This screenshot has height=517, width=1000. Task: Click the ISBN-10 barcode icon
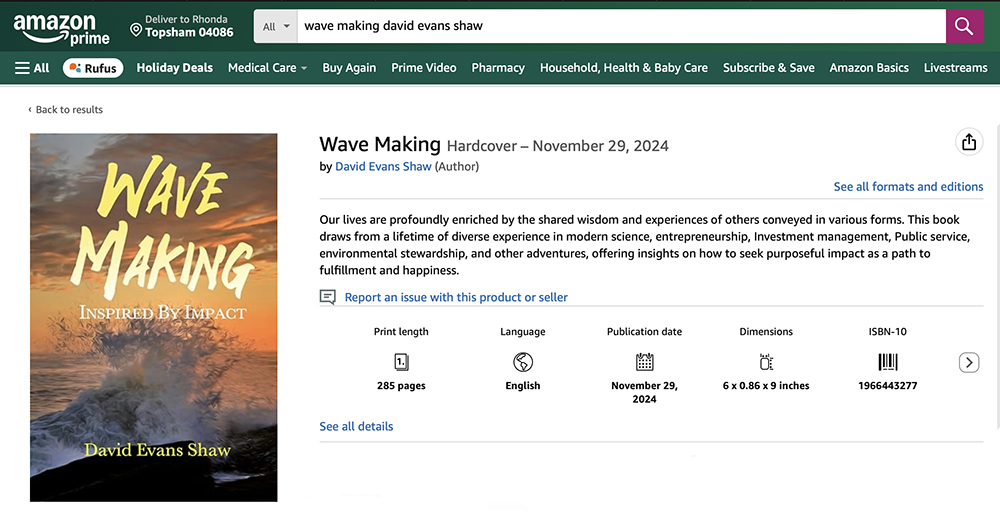pos(887,362)
